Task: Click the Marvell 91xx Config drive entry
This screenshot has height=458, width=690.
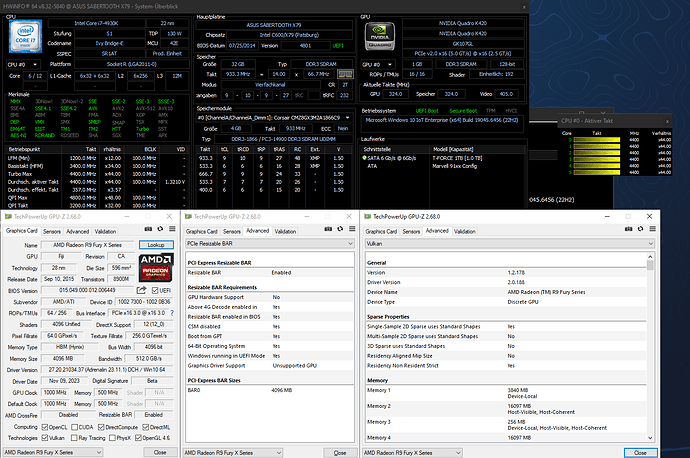Action: click(x=455, y=166)
